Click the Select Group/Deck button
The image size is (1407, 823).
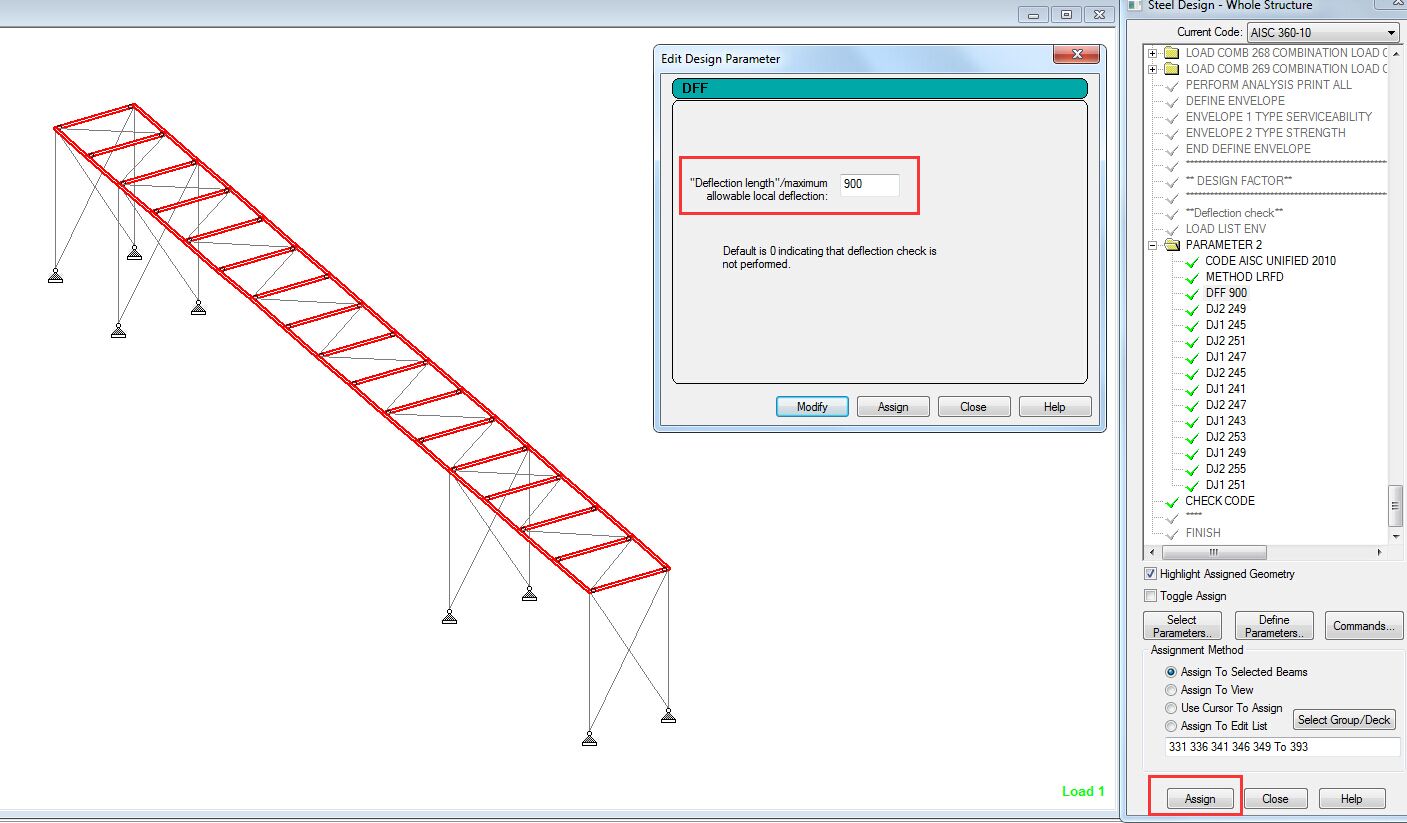pyautogui.click(x=1344, y=720)
